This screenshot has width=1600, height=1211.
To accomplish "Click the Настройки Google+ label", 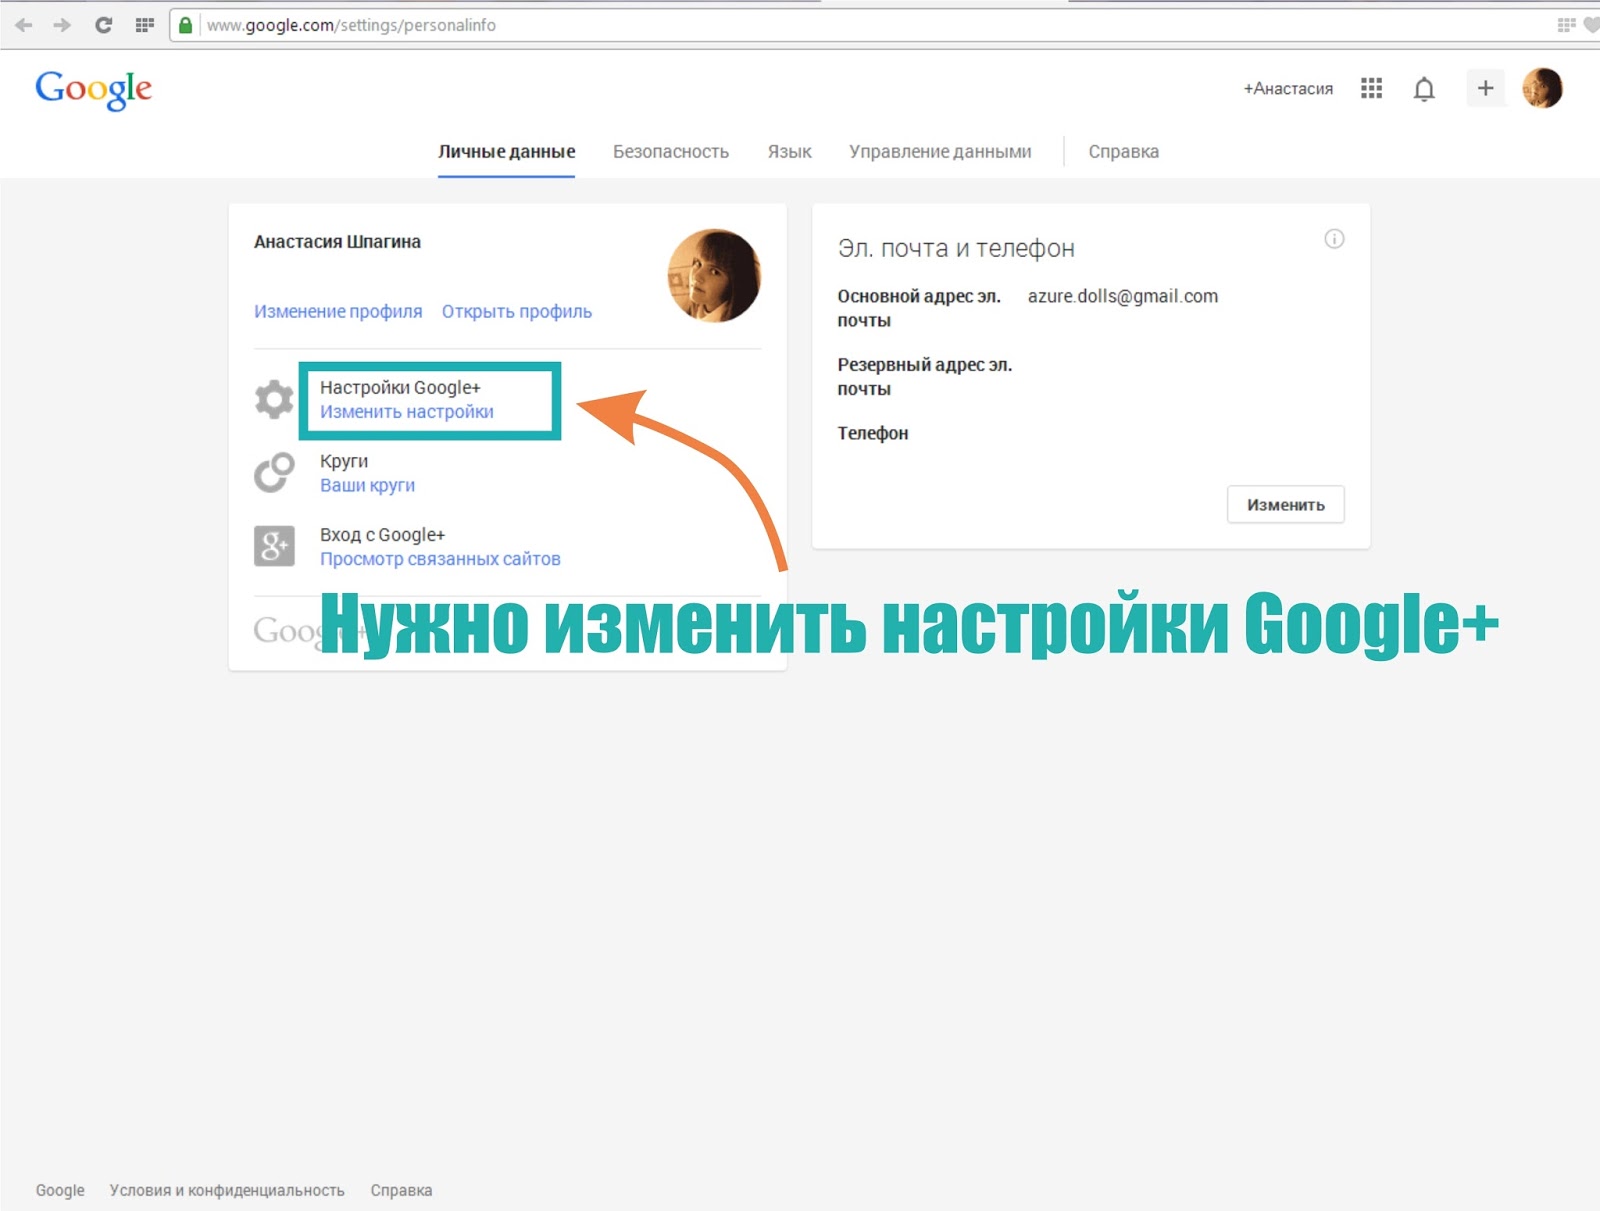I will 400,388.
